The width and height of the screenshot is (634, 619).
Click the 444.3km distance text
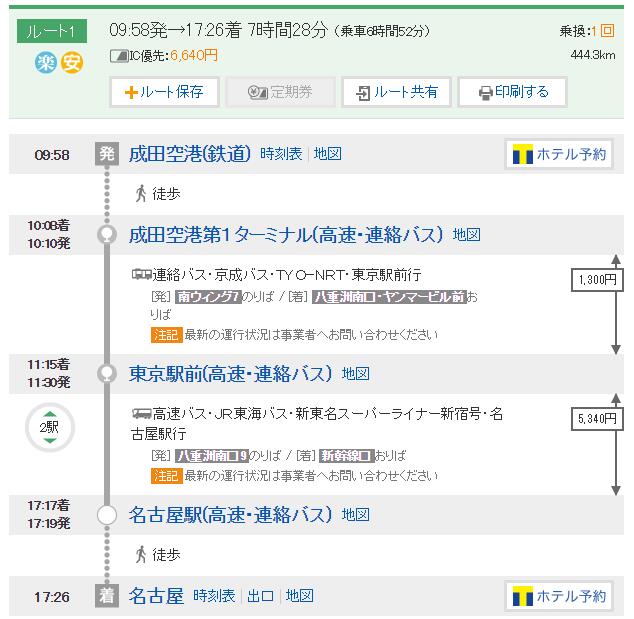[x=593, y=55]
